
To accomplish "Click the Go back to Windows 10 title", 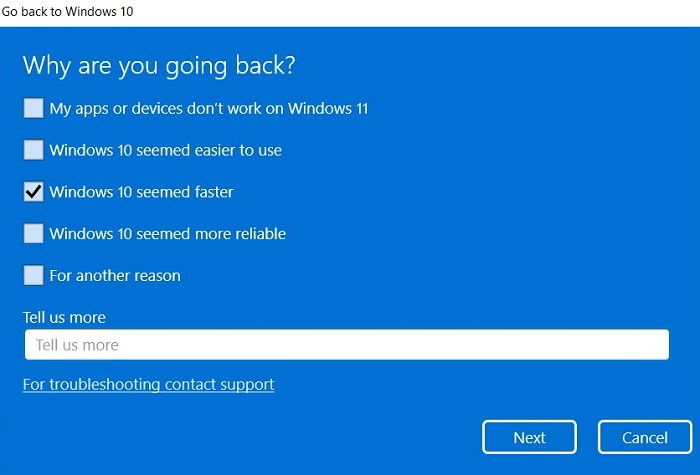I will 67,11.
